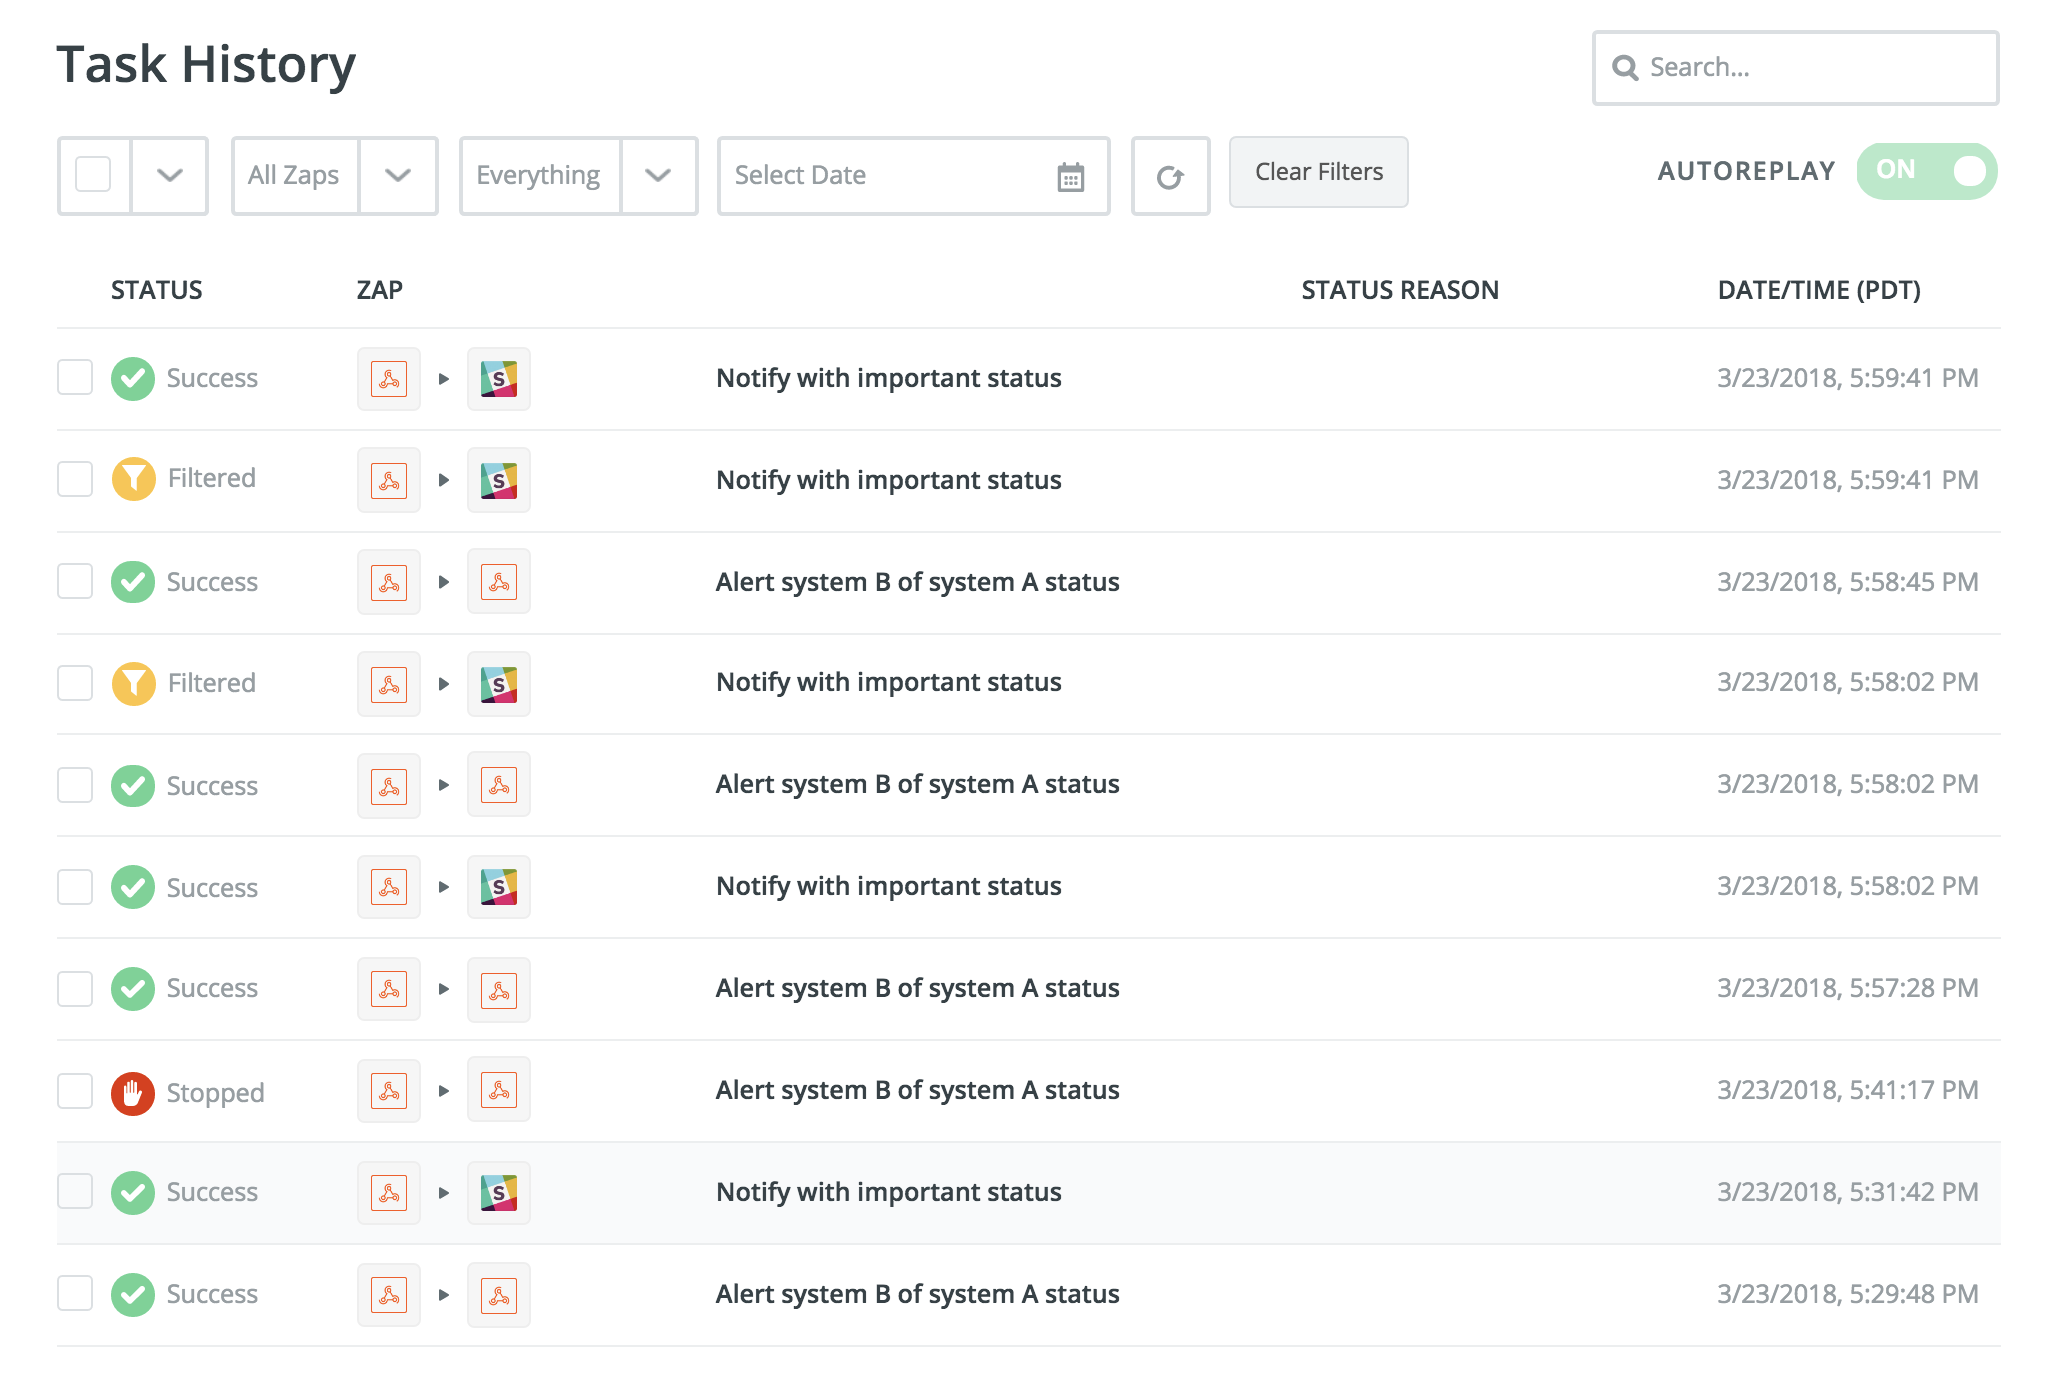Click the Clear Filters button
2050x1386 pixels.
pyautogui.click(x=1320, y=172)
